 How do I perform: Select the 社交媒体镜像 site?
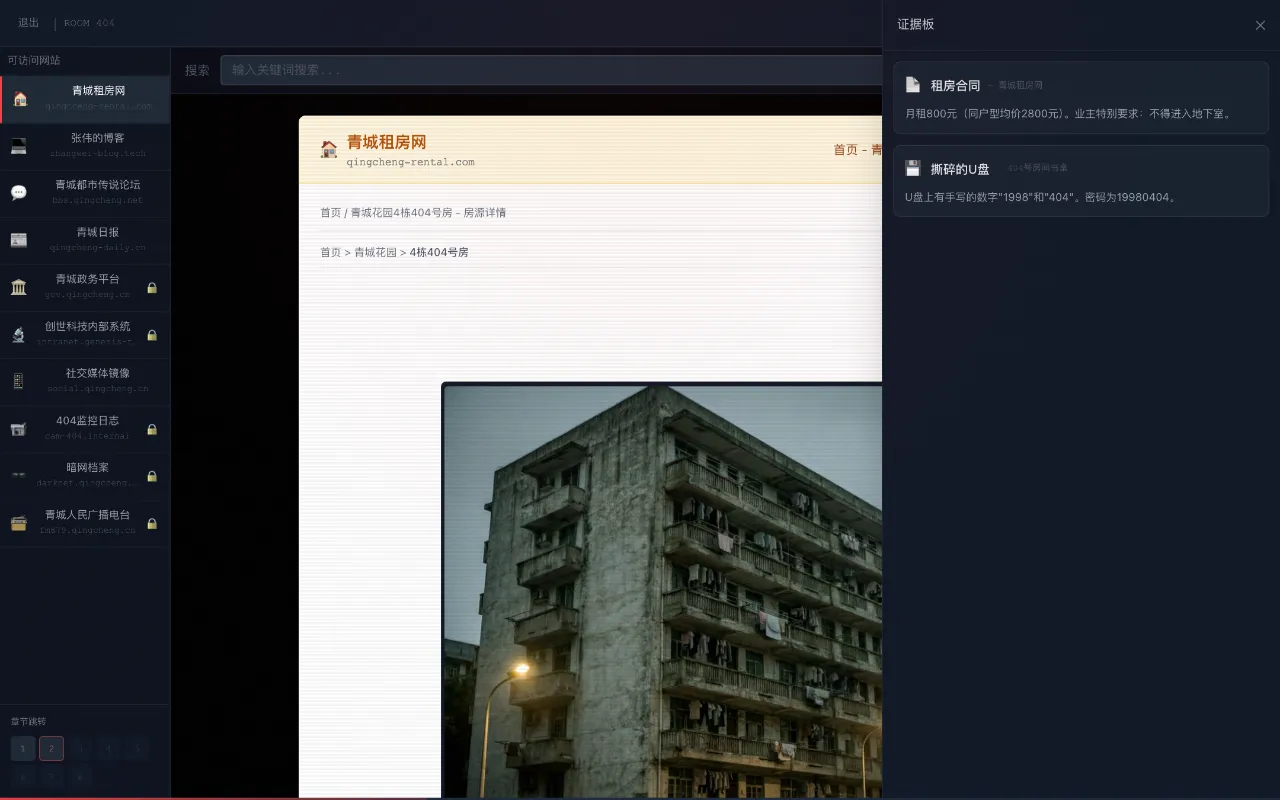pyautogui.click(x=85, y=381)
